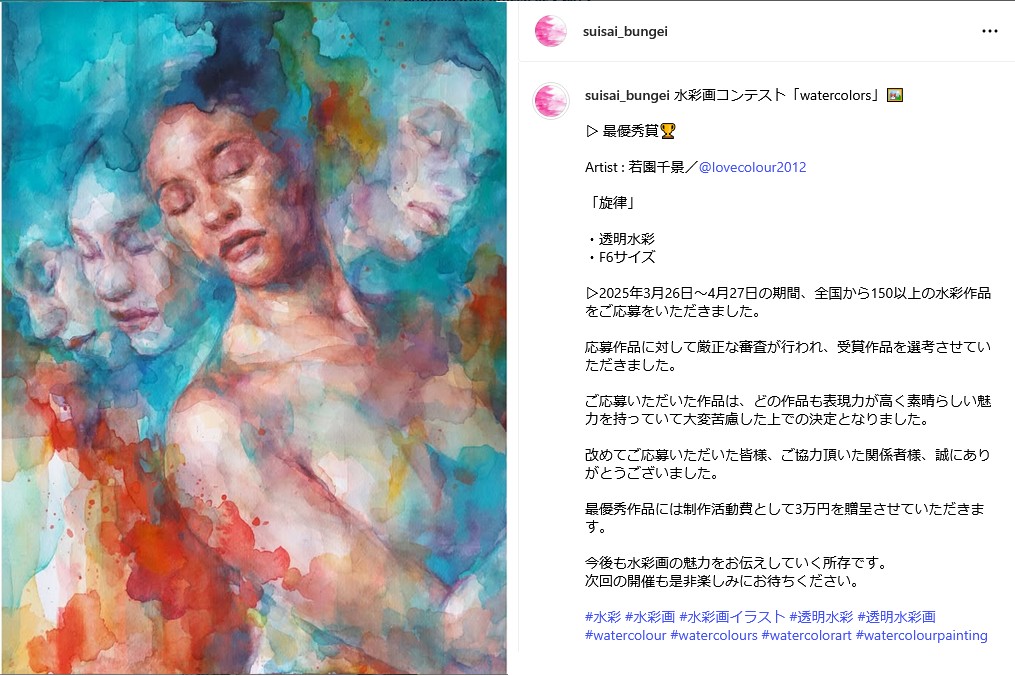Open the three-dot more options menu
The height and width of the screenshot is (676, 1015).
point(989,31)
